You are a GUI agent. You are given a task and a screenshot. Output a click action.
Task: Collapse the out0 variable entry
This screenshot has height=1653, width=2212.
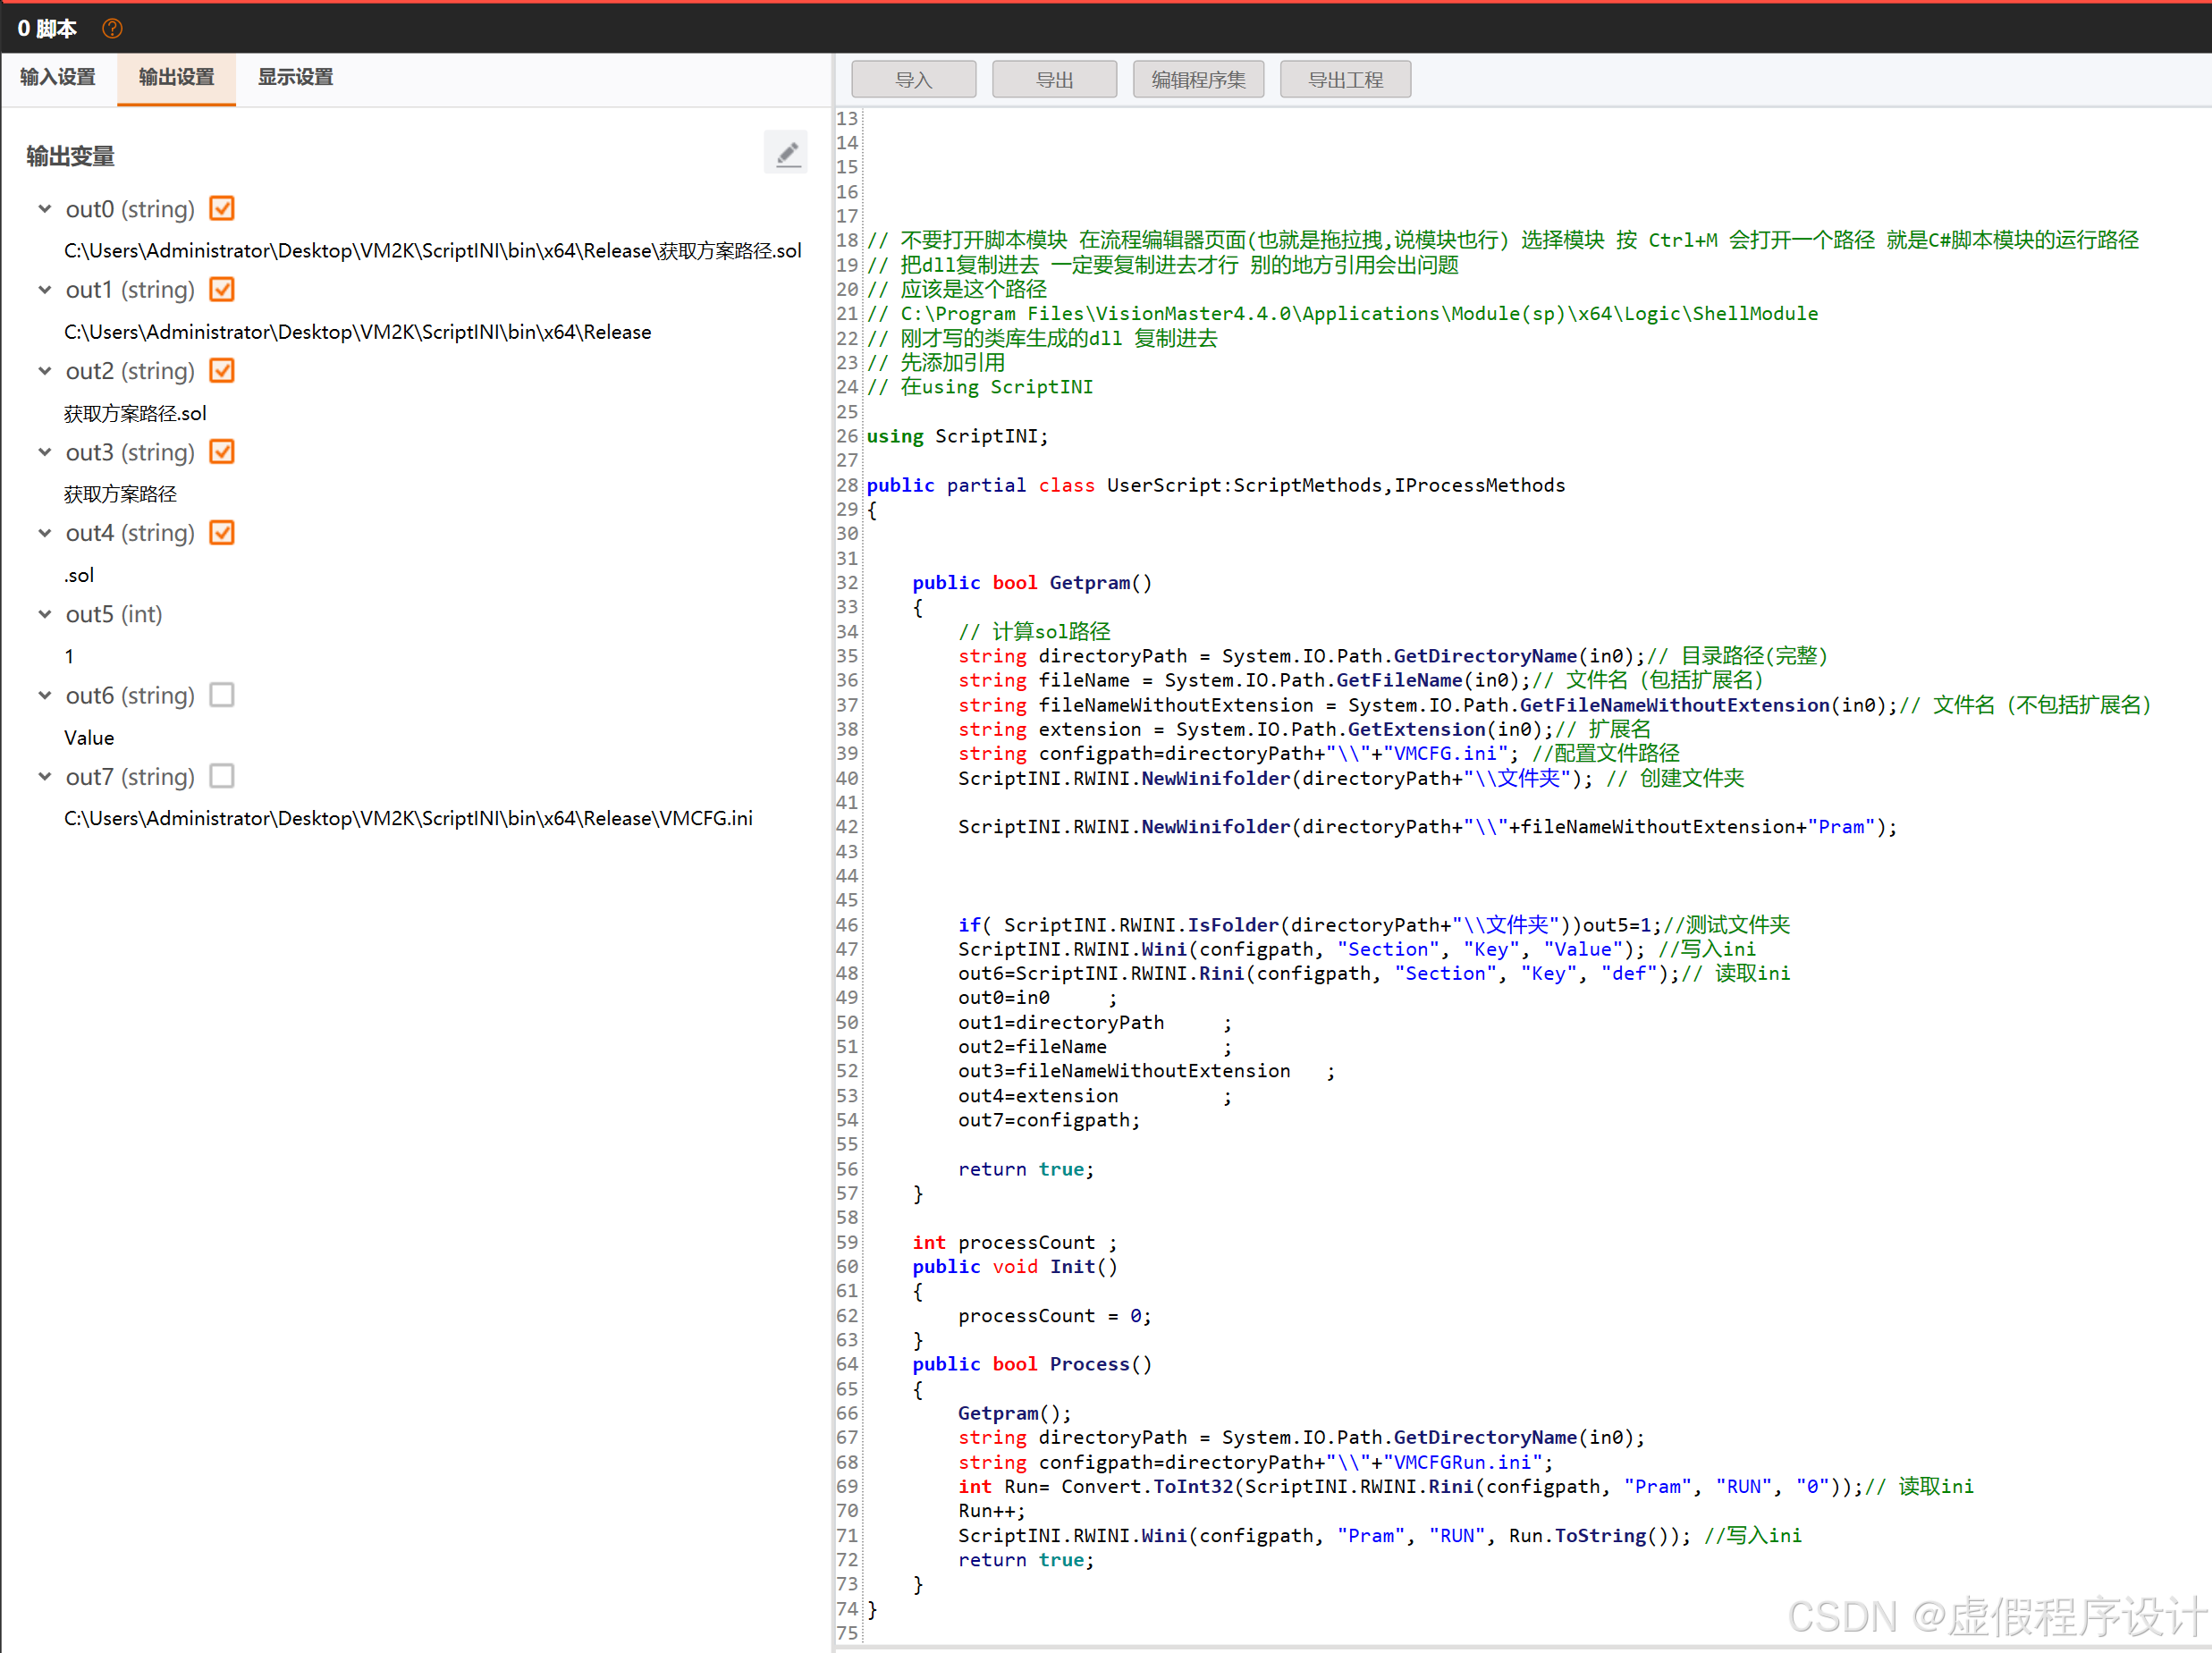click(x=45, y=209)
